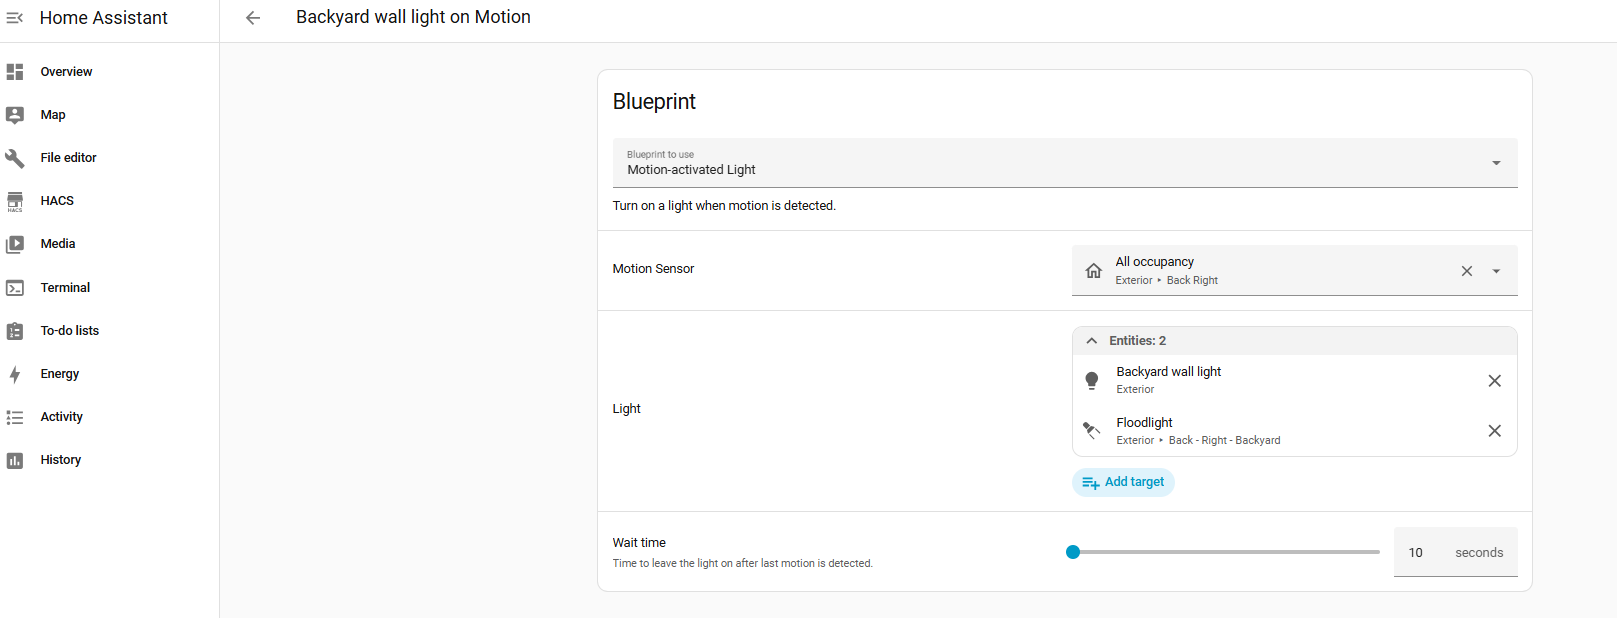
Task: Navigate to Activity in the sidebar
Action: point(61,417)
